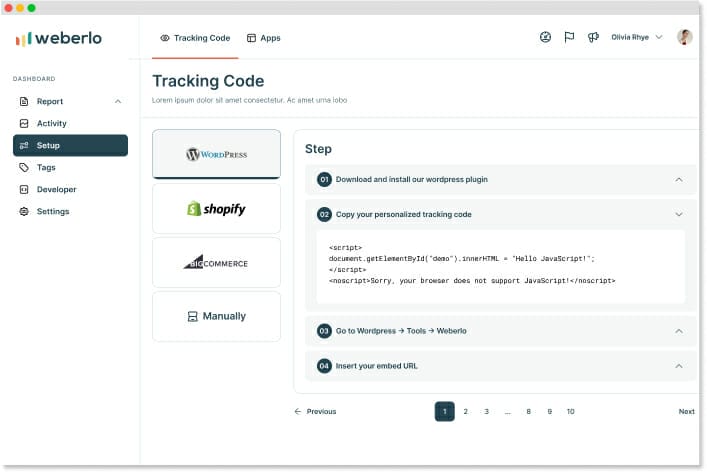Expand step 01 Download and install plugin
This screenshot has height=473, width=707.
501,179
